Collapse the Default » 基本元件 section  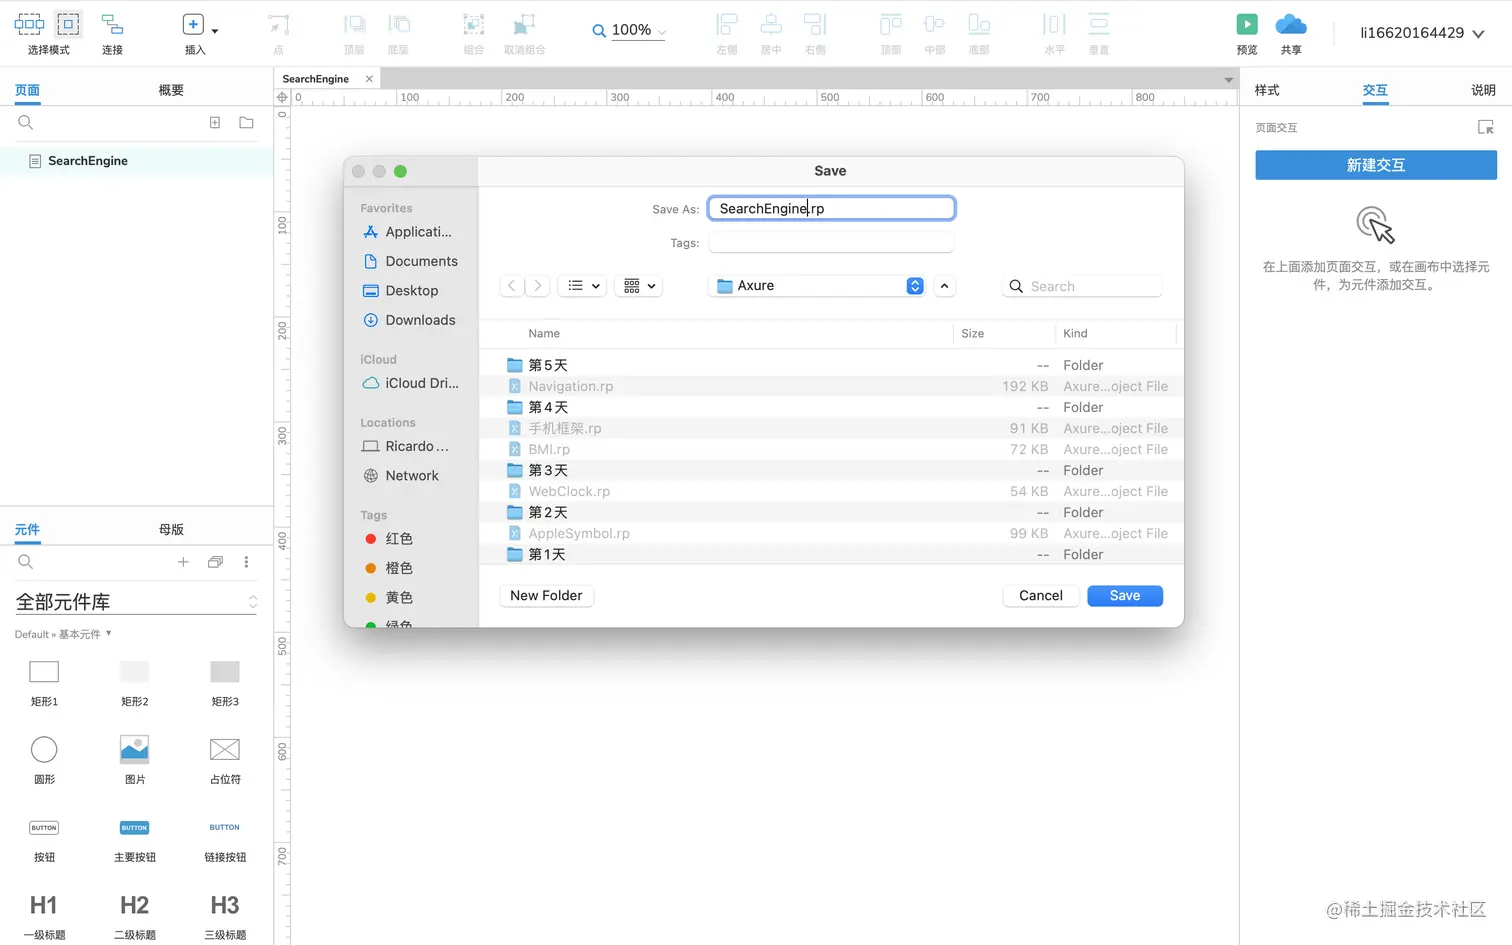(x=63, y=634)
